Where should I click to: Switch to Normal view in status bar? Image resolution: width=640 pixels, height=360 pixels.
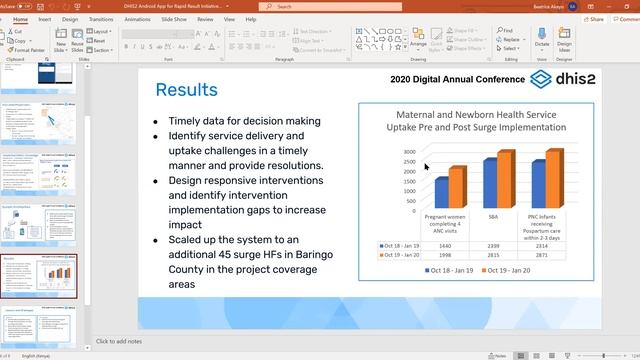point(520,356)
